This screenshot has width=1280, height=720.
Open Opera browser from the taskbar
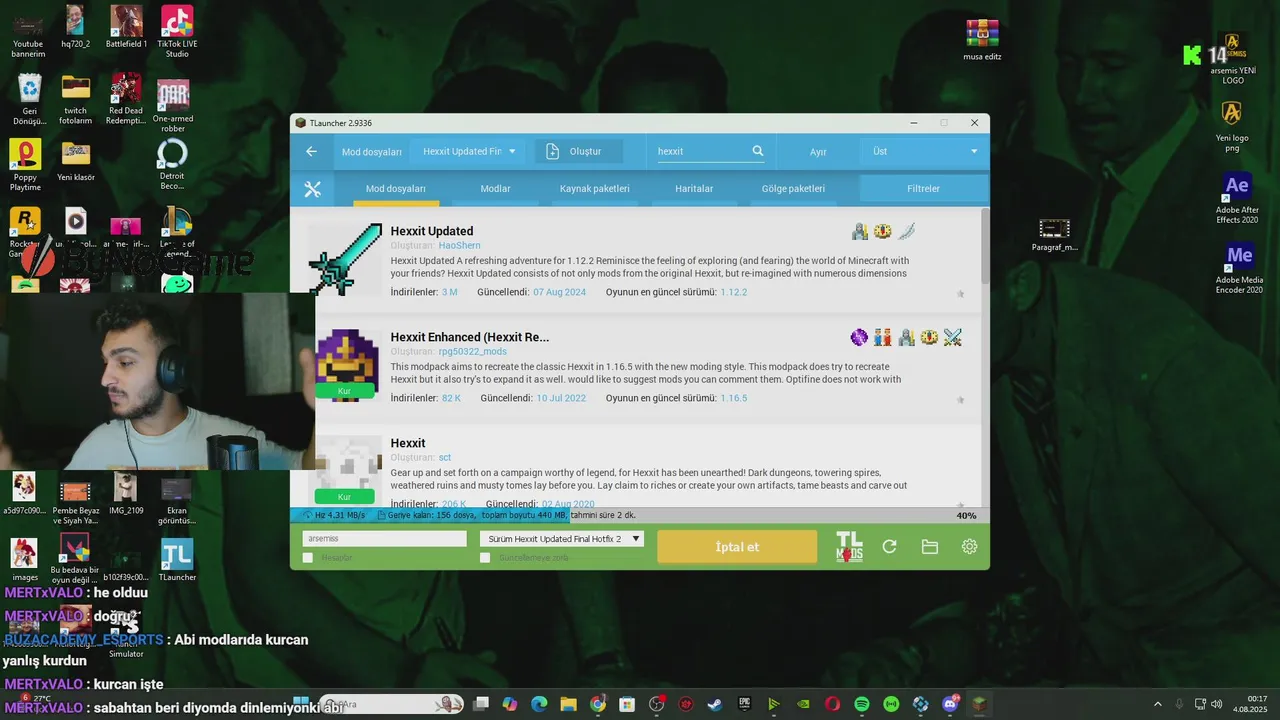point(832,704)
